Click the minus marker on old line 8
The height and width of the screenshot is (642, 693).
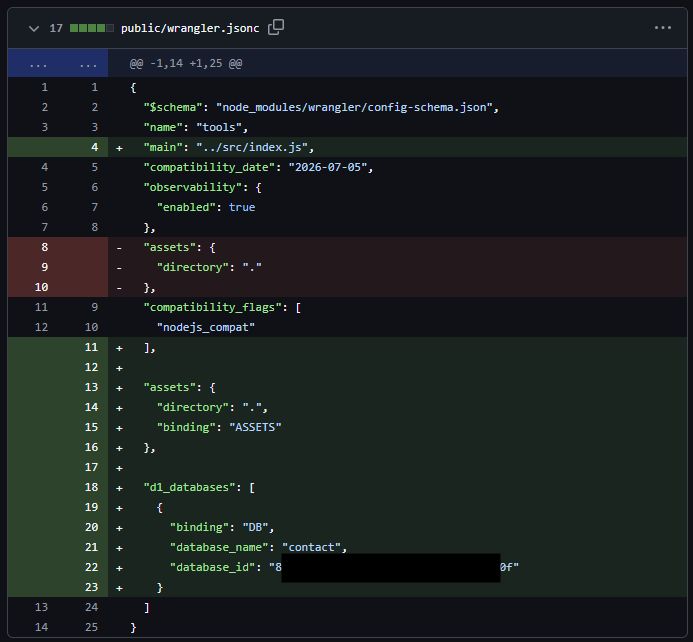coord(119,248)
